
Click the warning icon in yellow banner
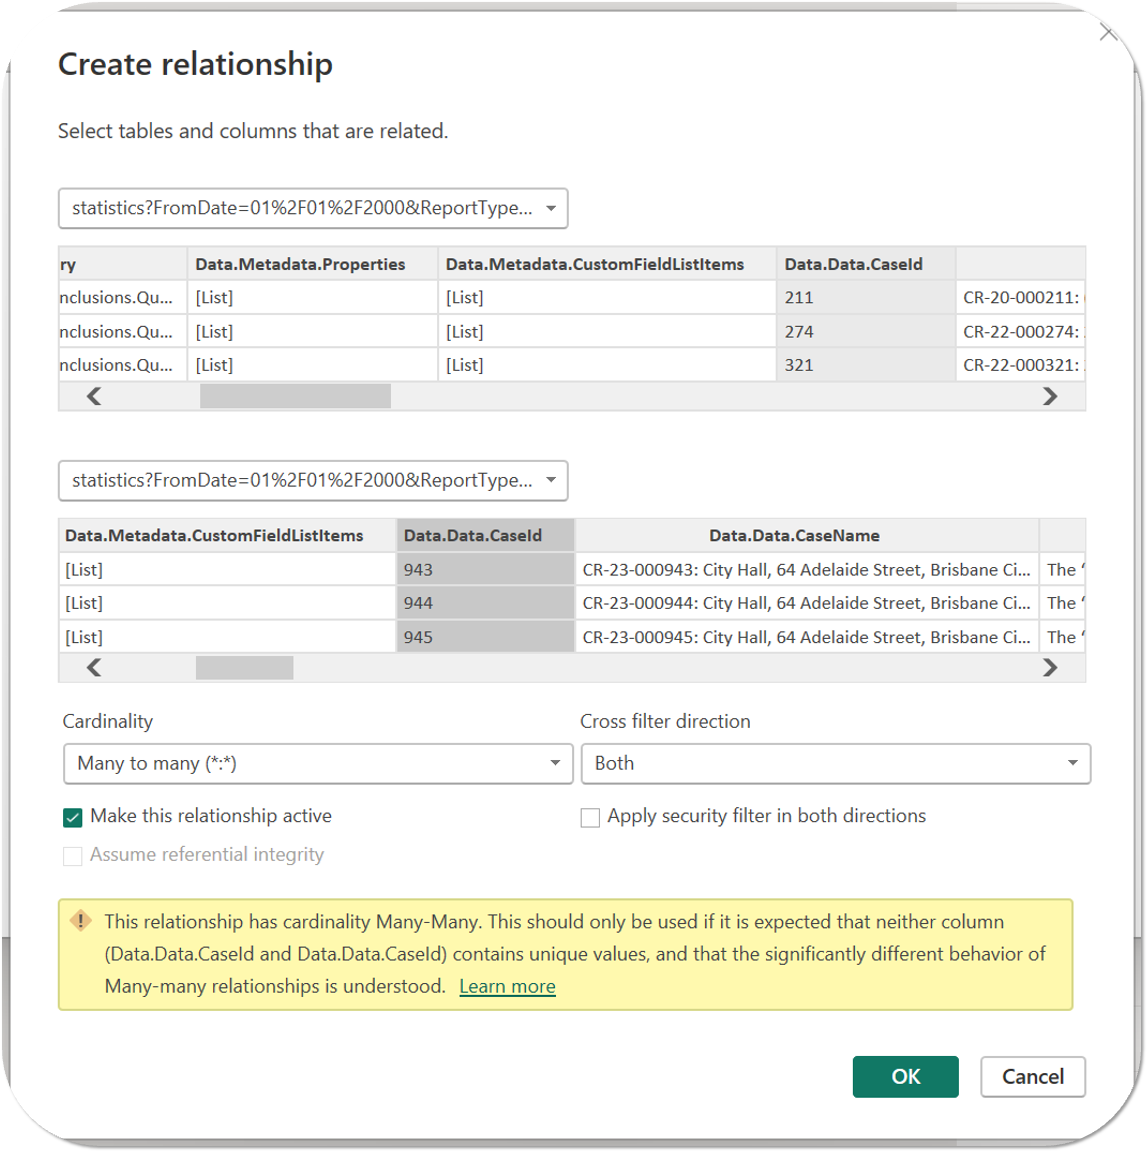81,921
